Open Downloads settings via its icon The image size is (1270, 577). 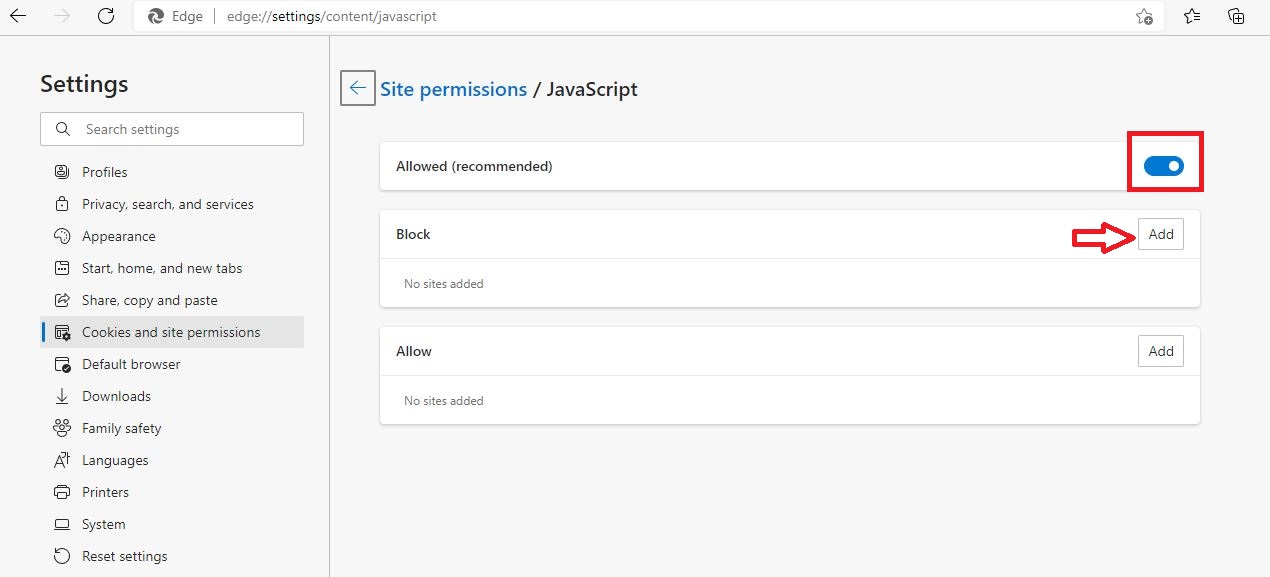pos(63,395)
